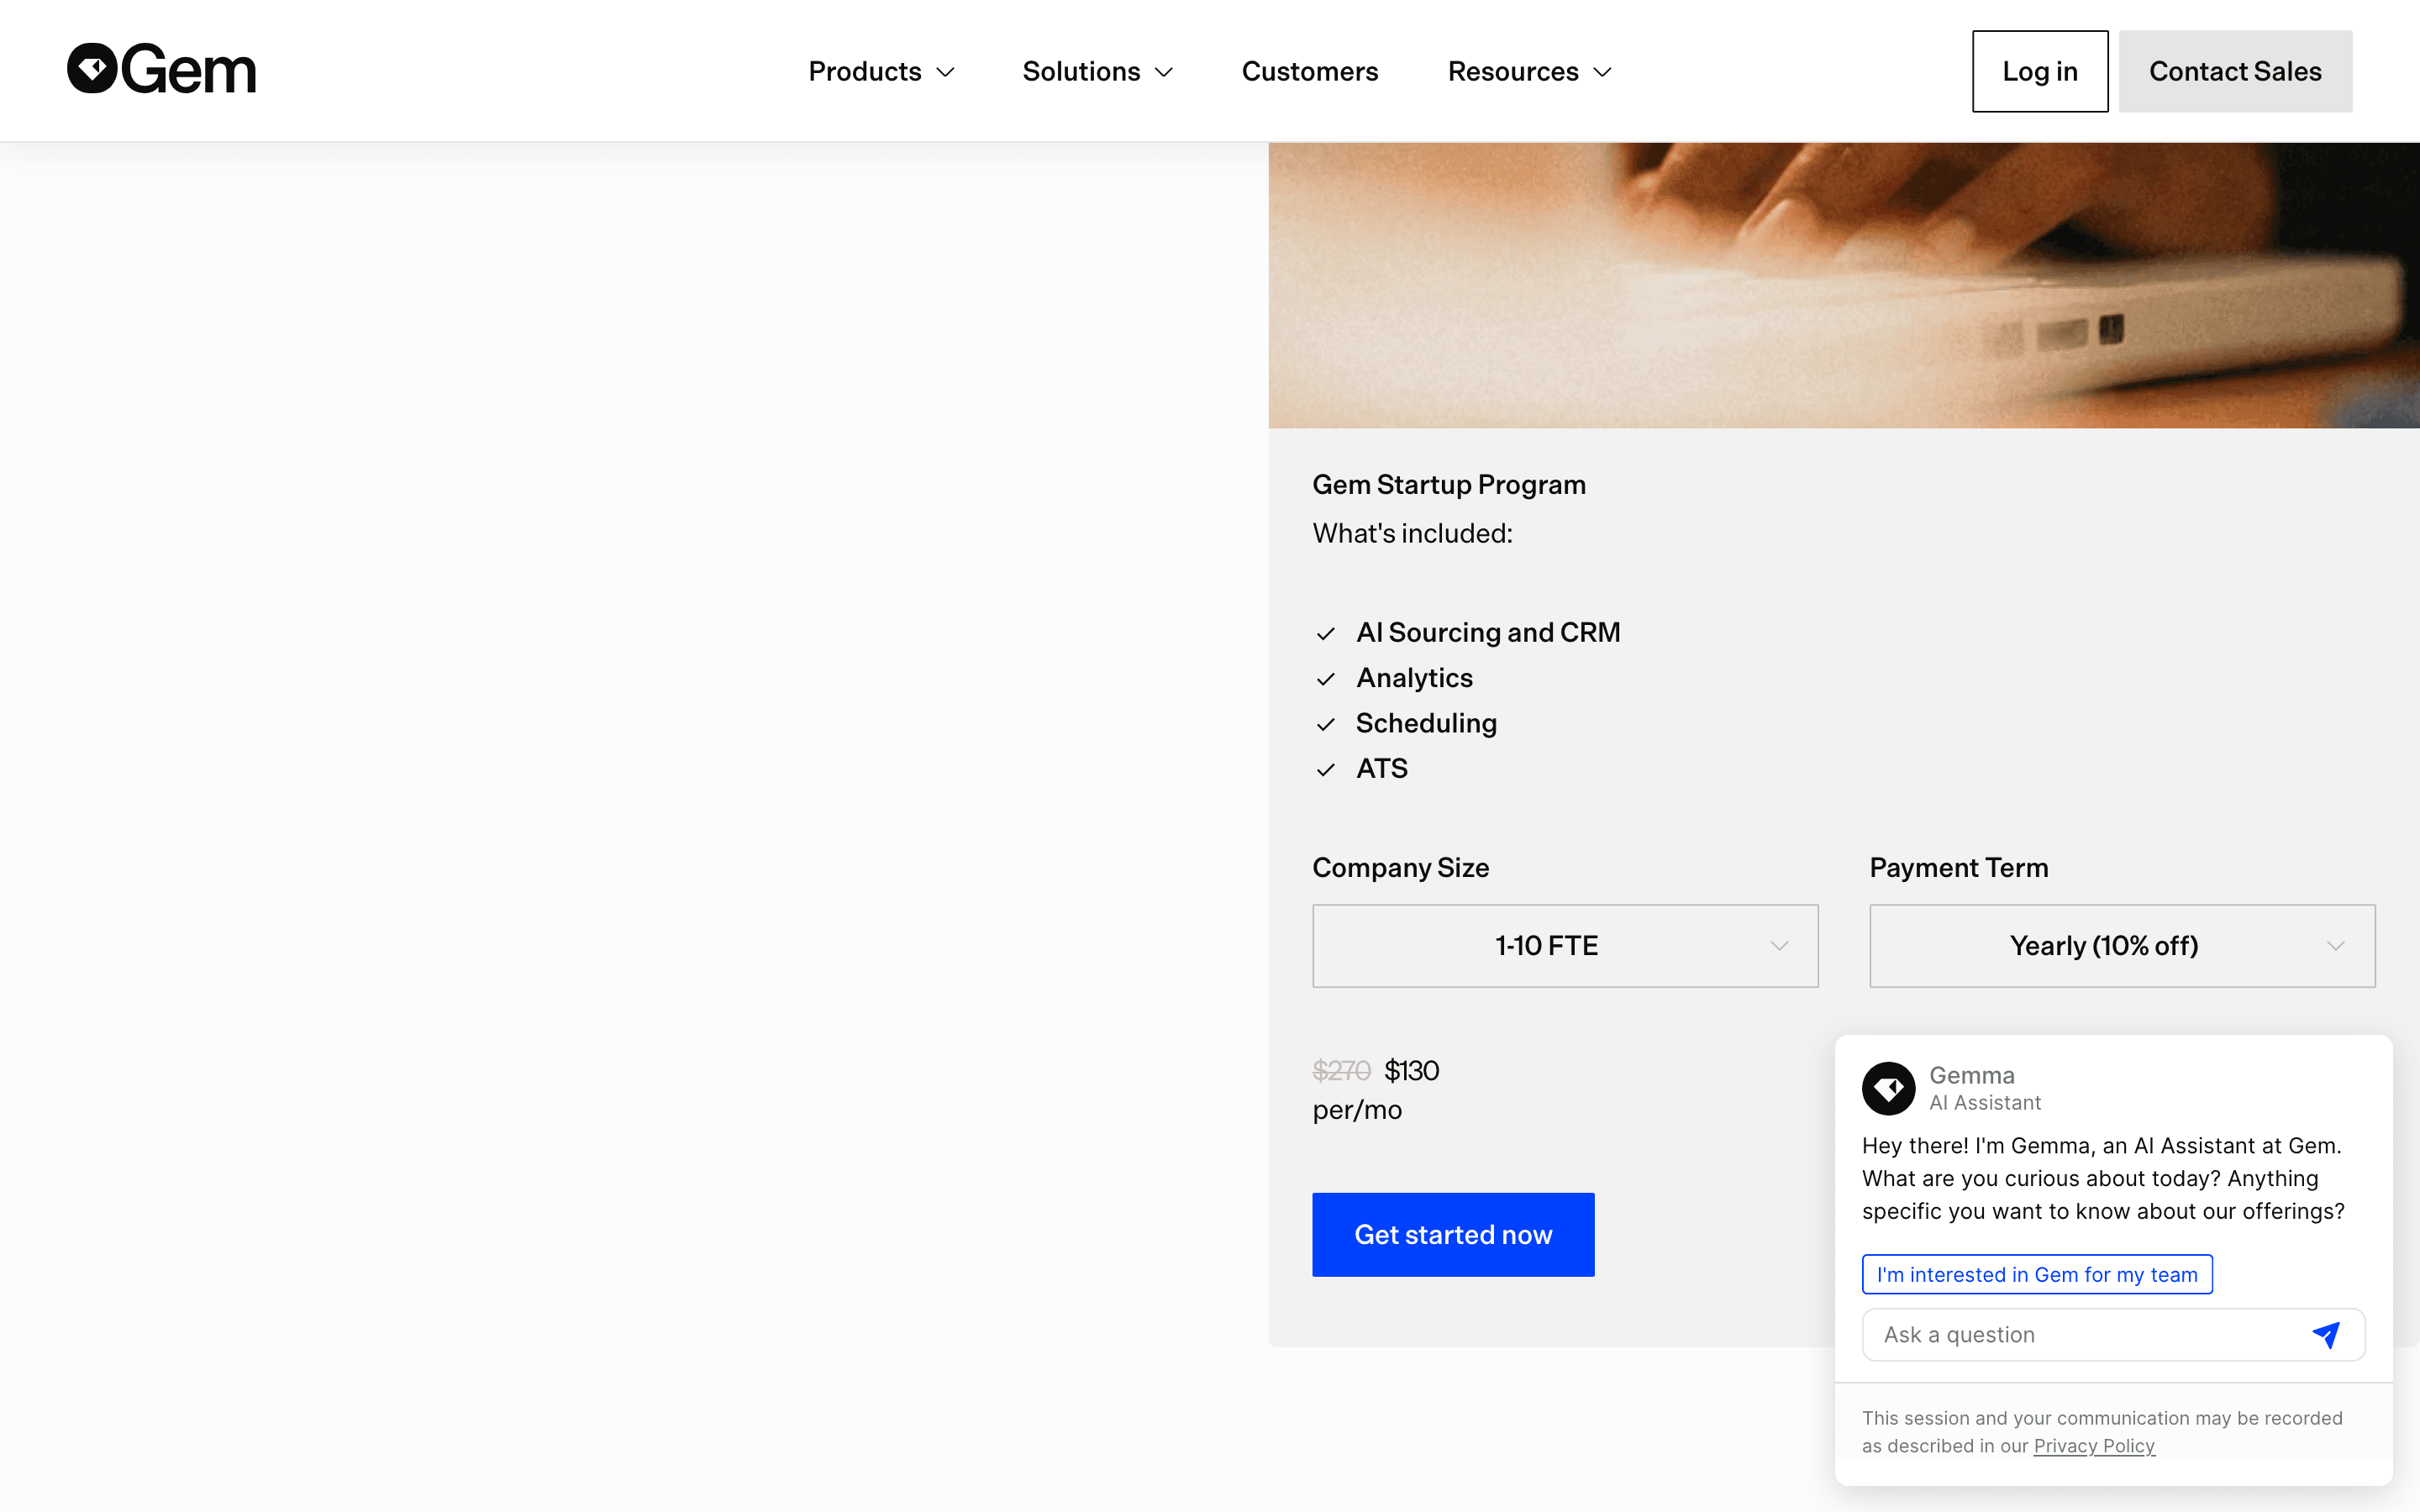This screenshot has width=2420, height=1512.
Task: Expand the Resources menu
Action: pos(1530,71)
